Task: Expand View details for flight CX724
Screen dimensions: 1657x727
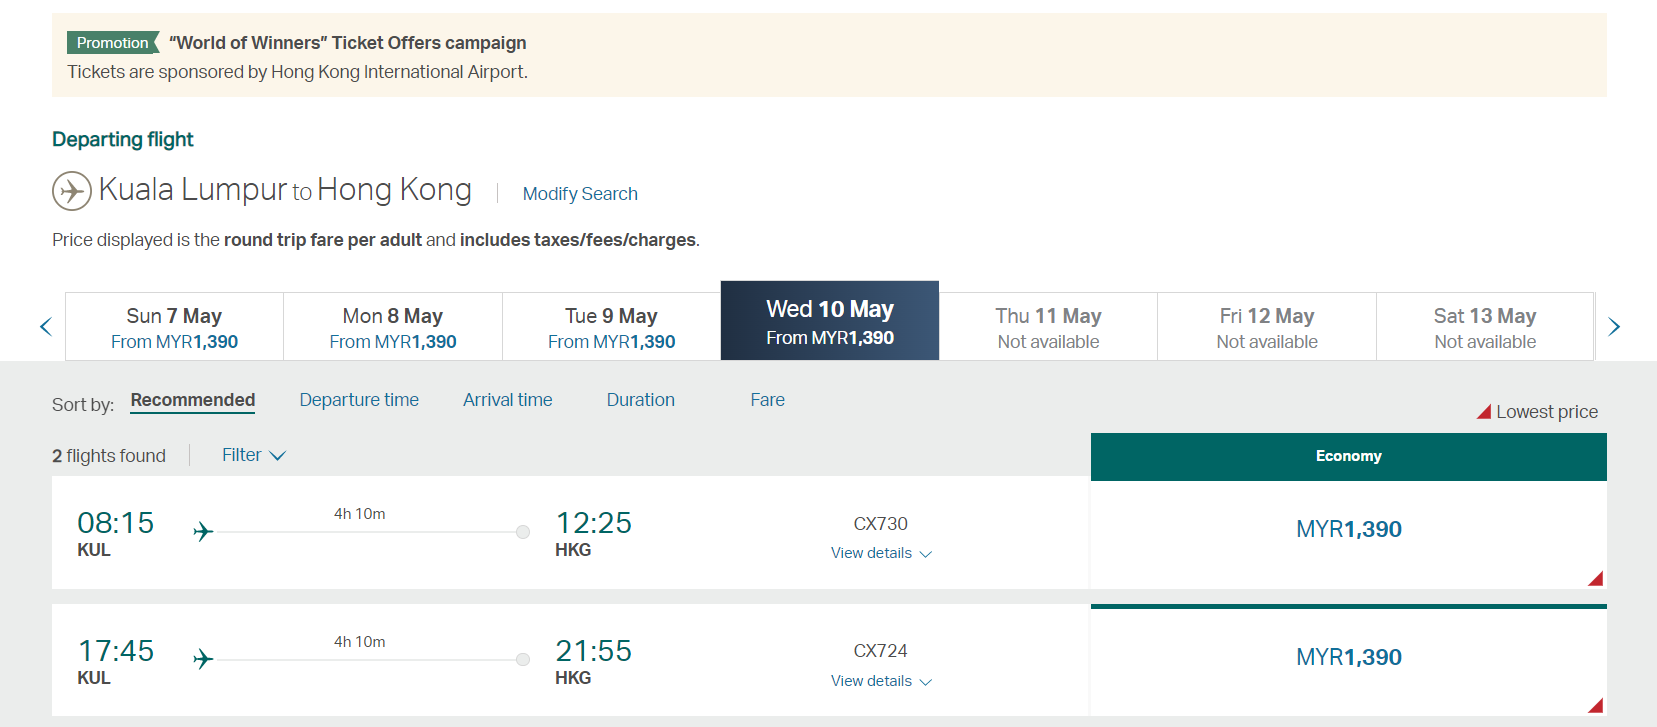Action: [881, 681]
